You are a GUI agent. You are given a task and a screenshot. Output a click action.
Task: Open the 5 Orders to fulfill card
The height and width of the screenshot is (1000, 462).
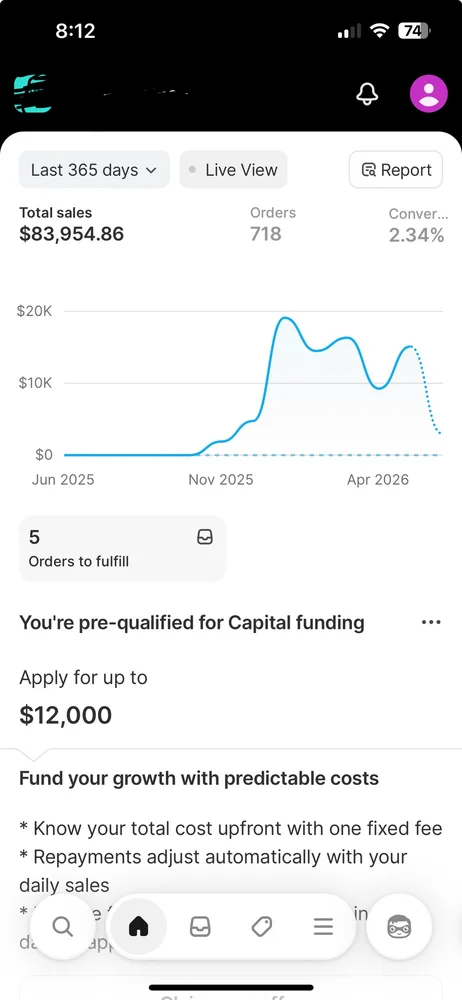click(123, 548)
